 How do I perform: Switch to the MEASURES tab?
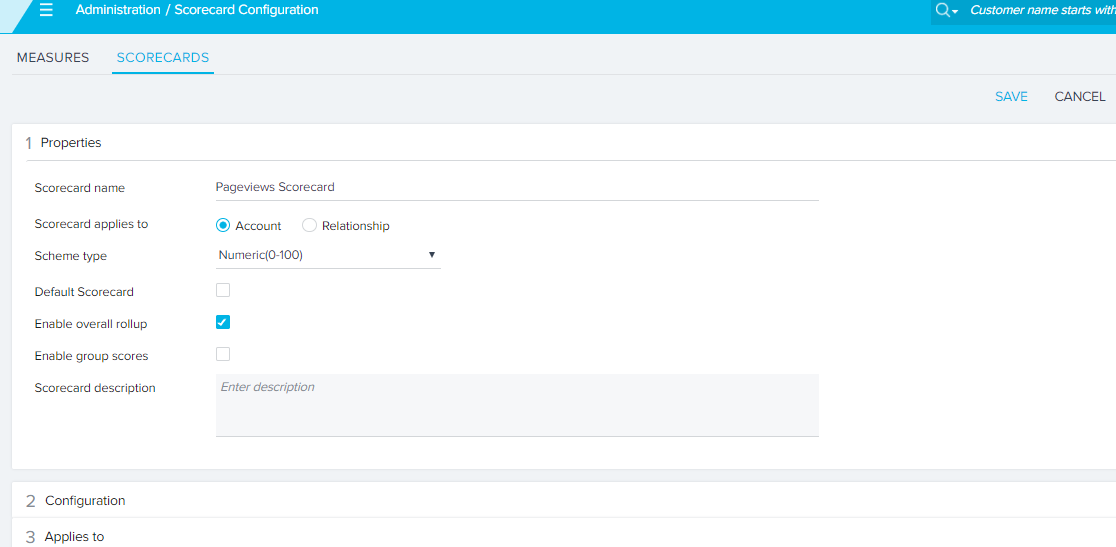point(53,58)
